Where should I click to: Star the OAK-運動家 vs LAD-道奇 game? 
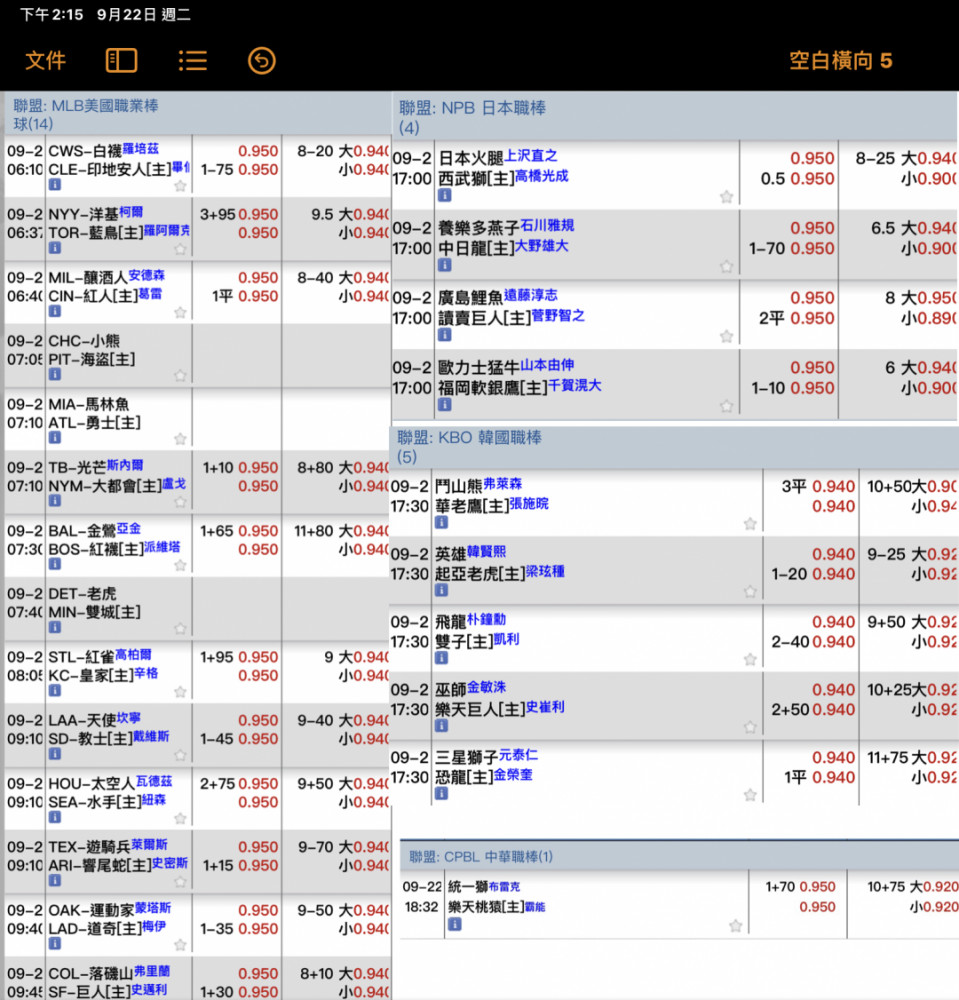(x=180, y=945)
